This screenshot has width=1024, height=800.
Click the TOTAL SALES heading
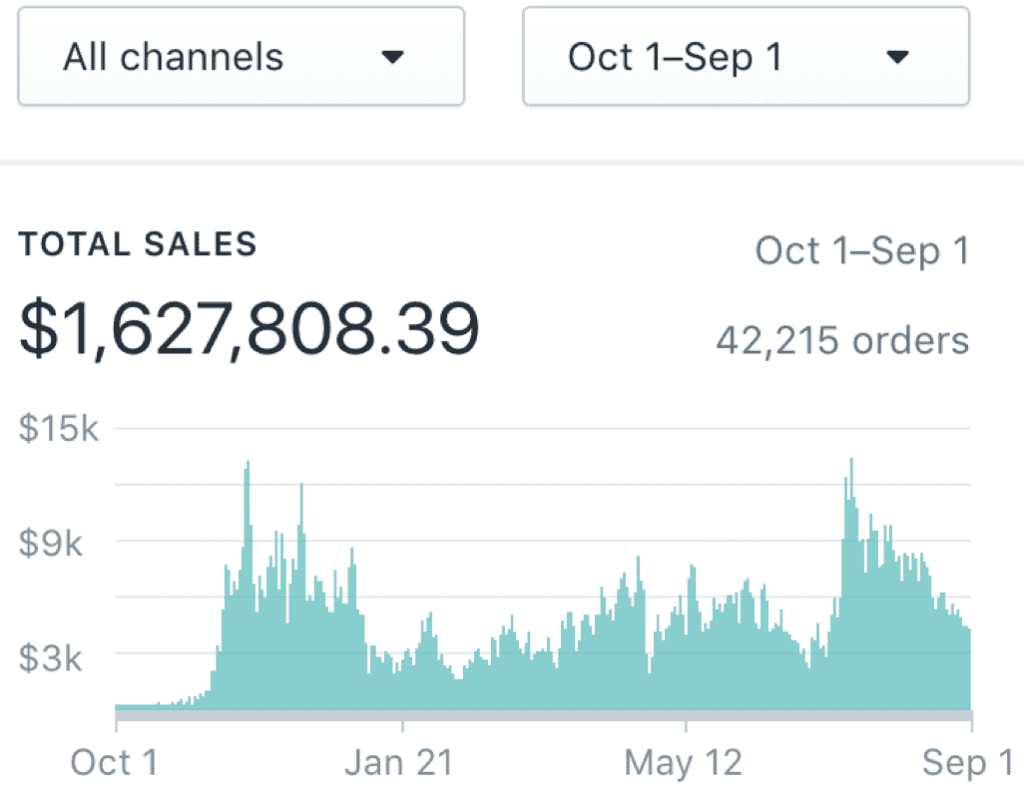[x=138, y=245]
